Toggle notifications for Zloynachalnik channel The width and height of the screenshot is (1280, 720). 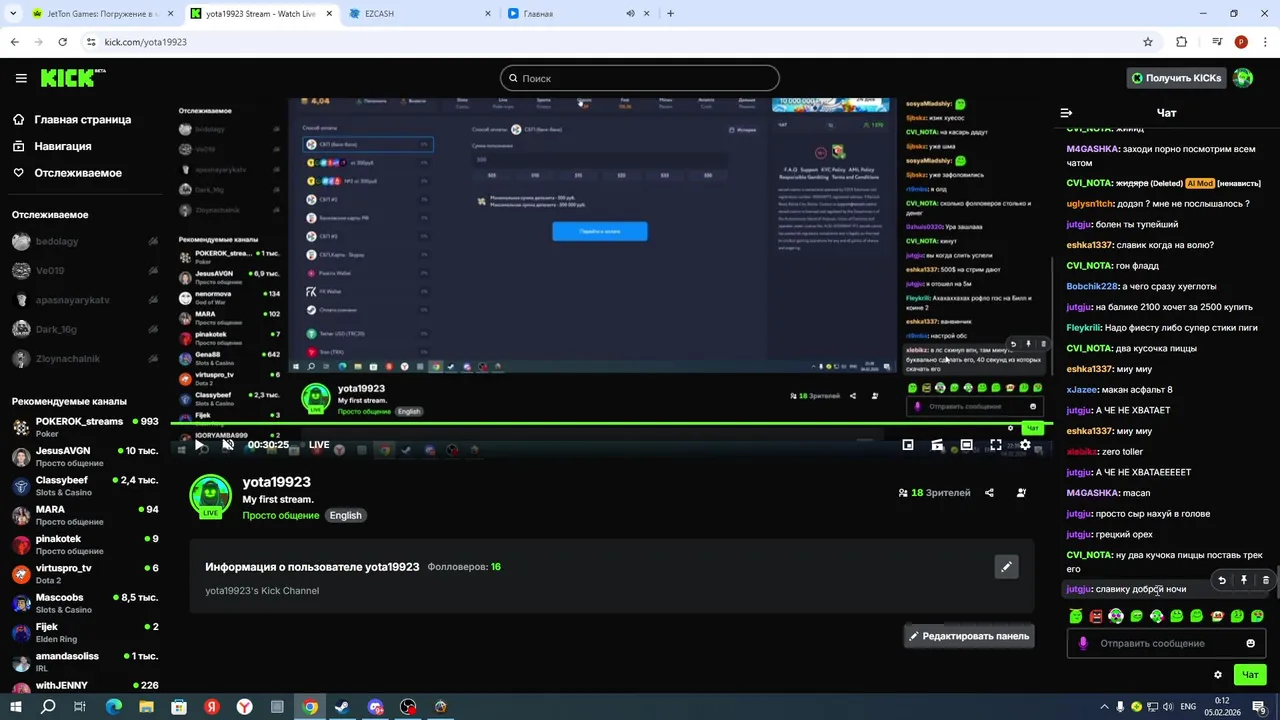(153, 358)
